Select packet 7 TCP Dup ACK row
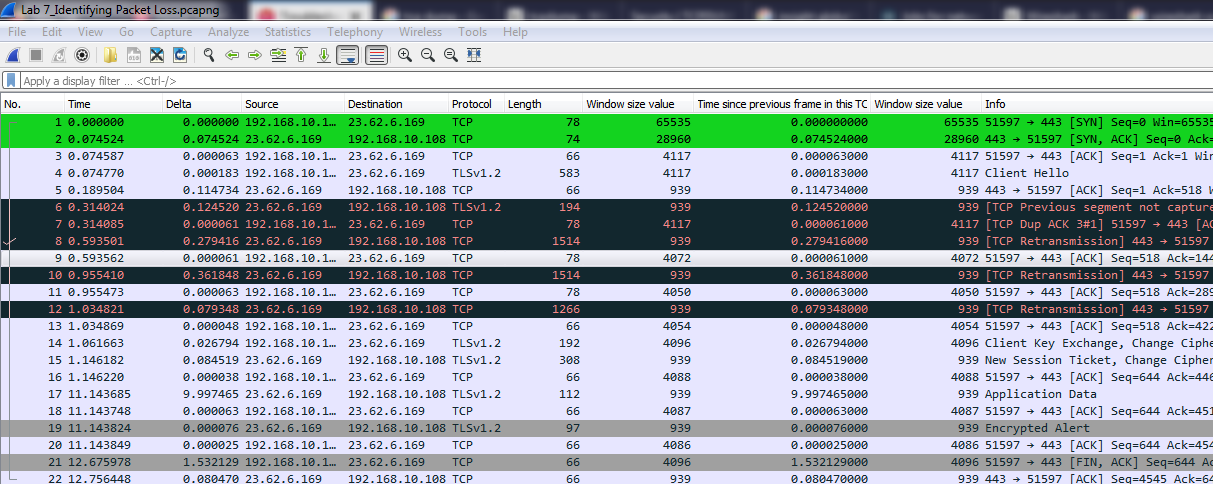This screenshot has height=484, width=1213. [x=606, y=224]
